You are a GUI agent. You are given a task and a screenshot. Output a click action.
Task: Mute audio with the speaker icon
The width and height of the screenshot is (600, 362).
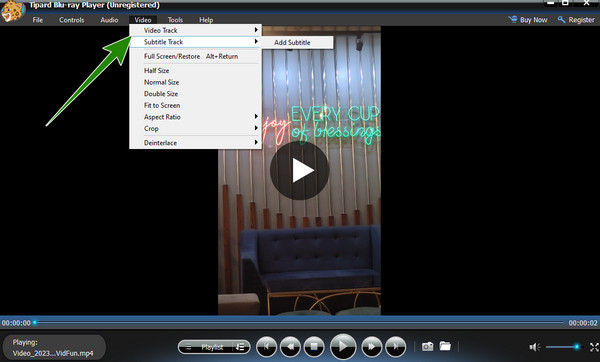tap(535, 347)
